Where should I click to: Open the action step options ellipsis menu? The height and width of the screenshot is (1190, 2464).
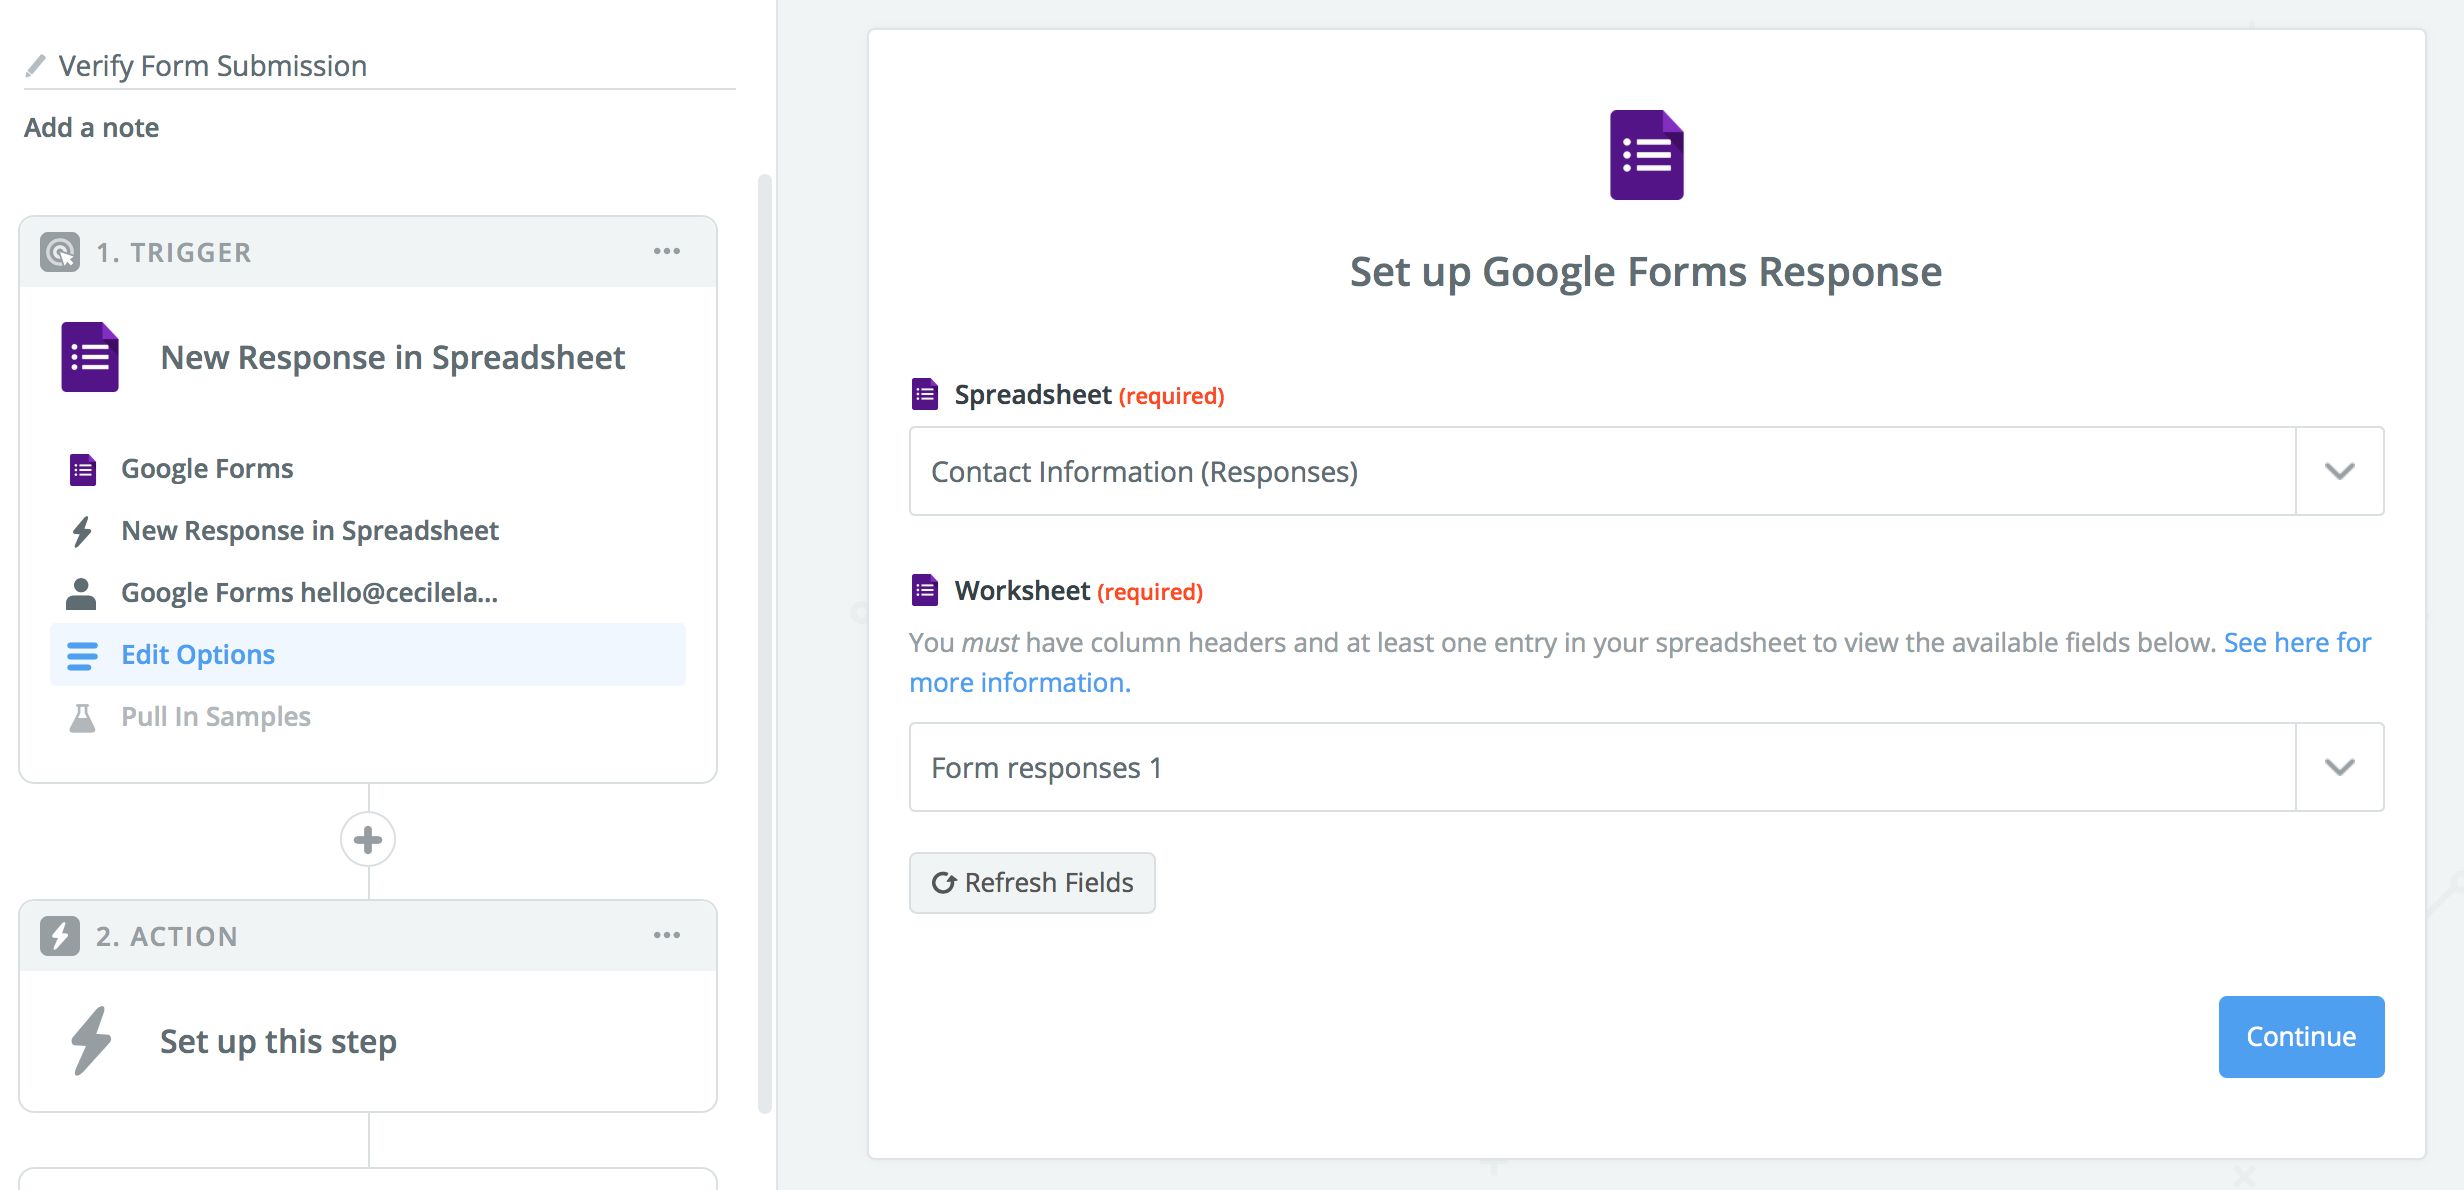tap(667, 935)
